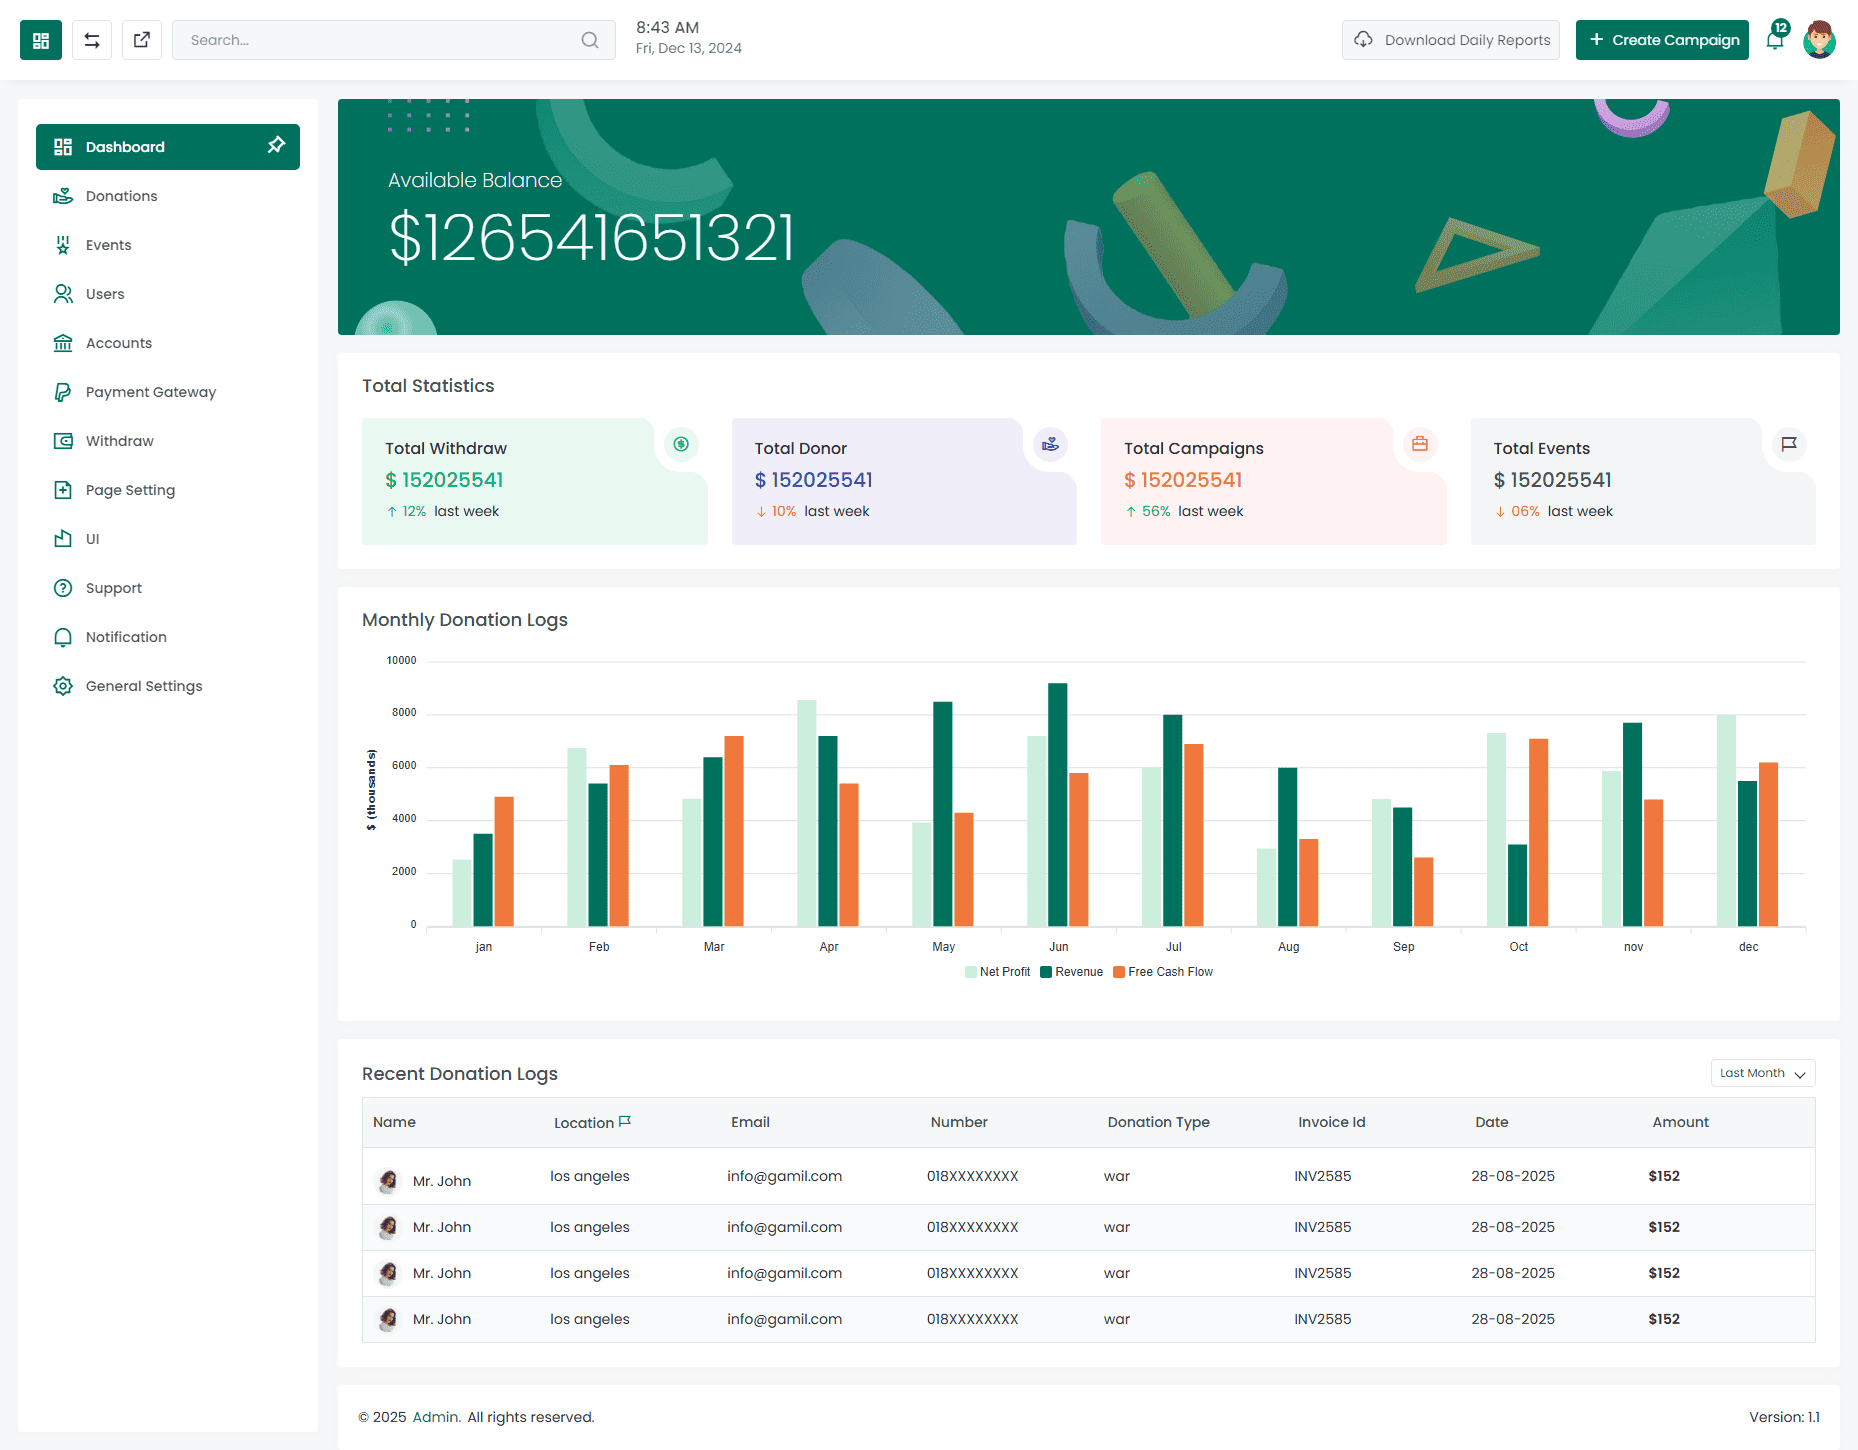The width and height of the screenshot is (1858, 1450).
Task: Open Page Setting in the sidebar
Action: pos(168,490)
